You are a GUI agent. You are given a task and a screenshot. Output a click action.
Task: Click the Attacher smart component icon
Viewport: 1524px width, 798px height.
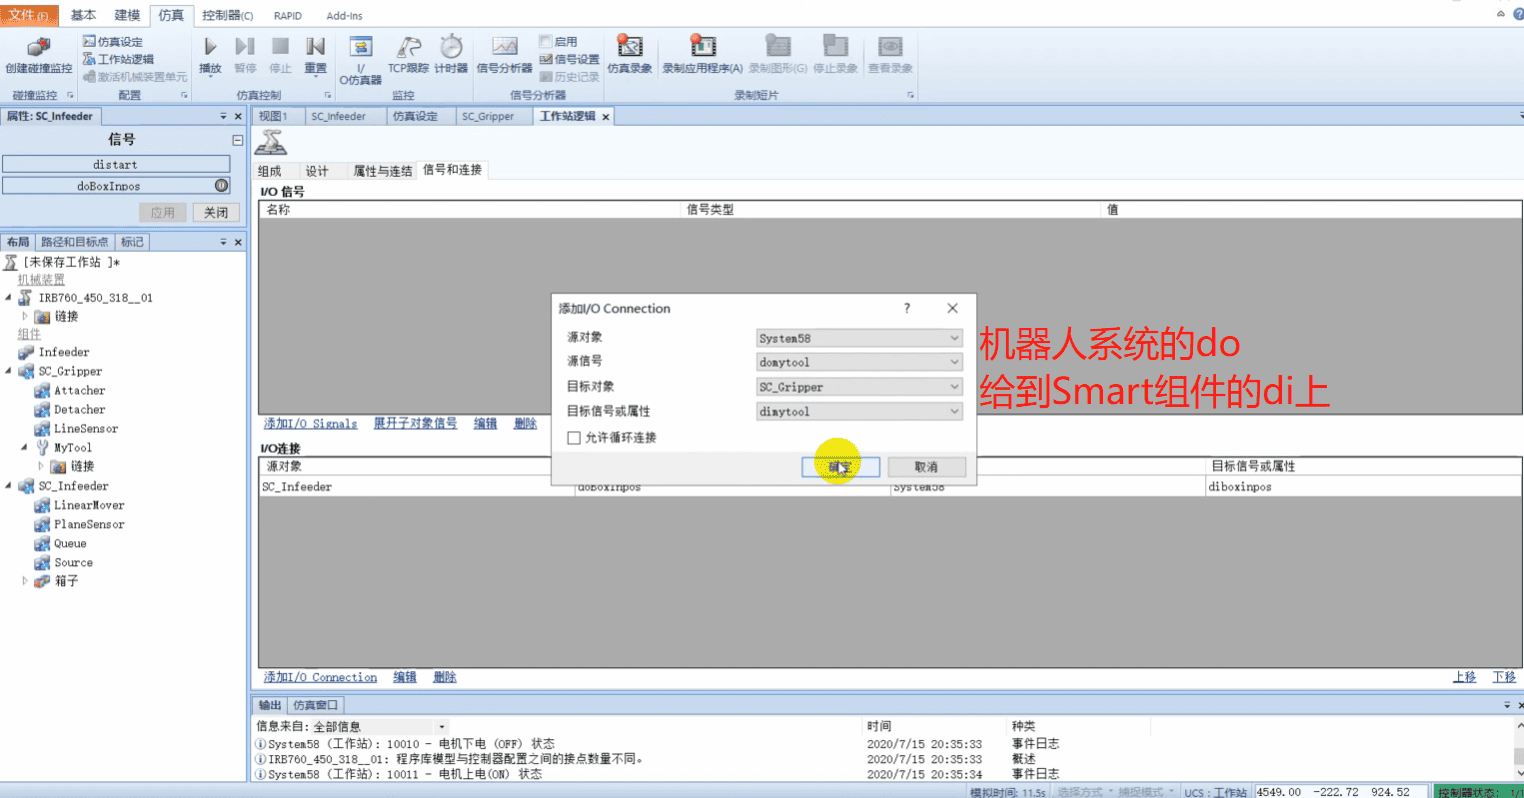pyautogui.click(x=42, y=390)
